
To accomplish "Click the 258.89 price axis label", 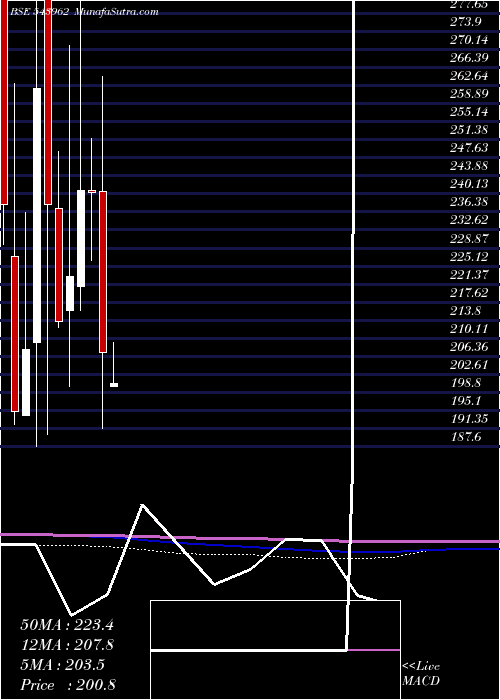I will tap(469, 94).
